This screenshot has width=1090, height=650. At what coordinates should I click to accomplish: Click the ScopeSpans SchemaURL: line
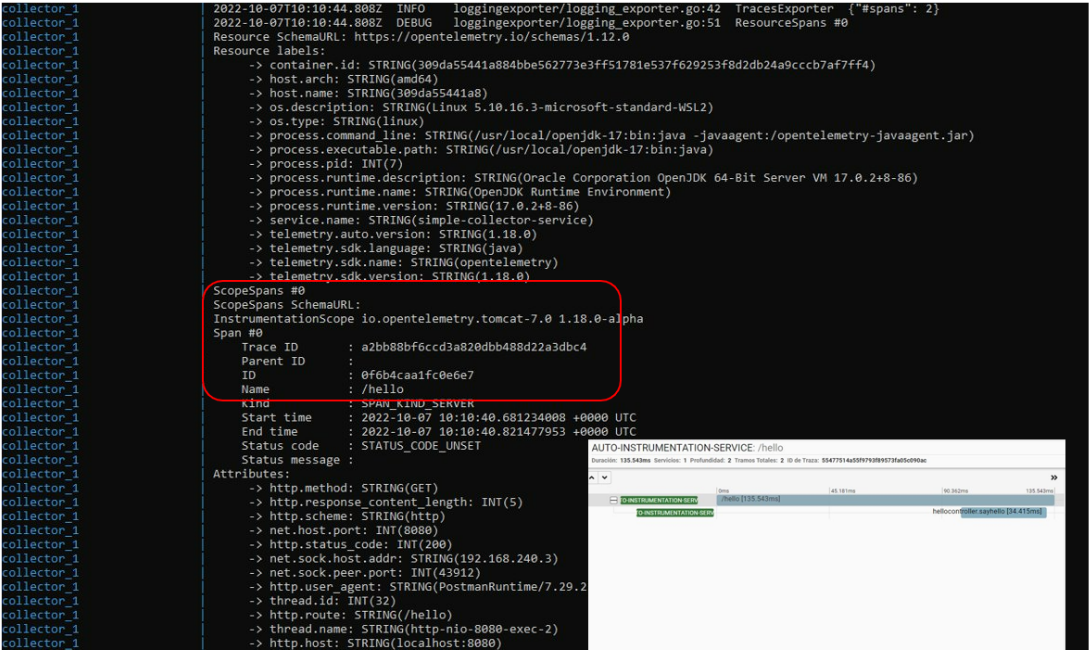pos(287,304)
